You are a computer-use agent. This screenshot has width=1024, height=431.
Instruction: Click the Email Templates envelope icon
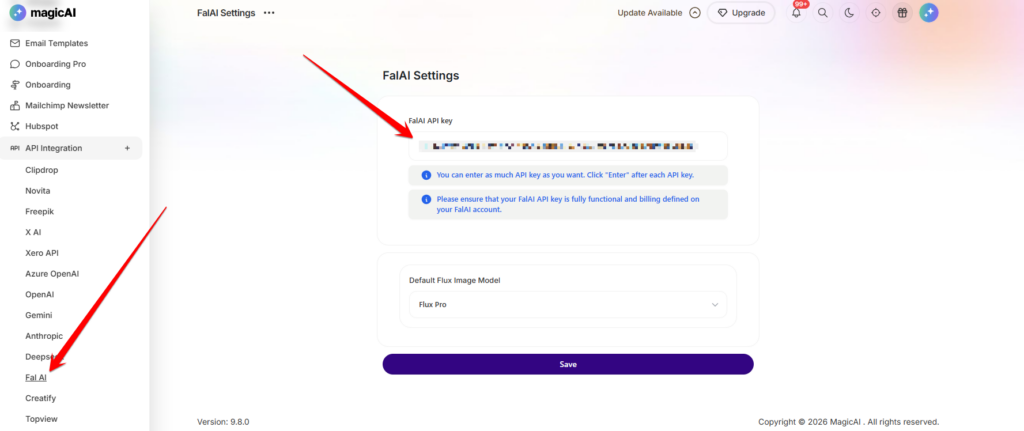coord(14,44)
